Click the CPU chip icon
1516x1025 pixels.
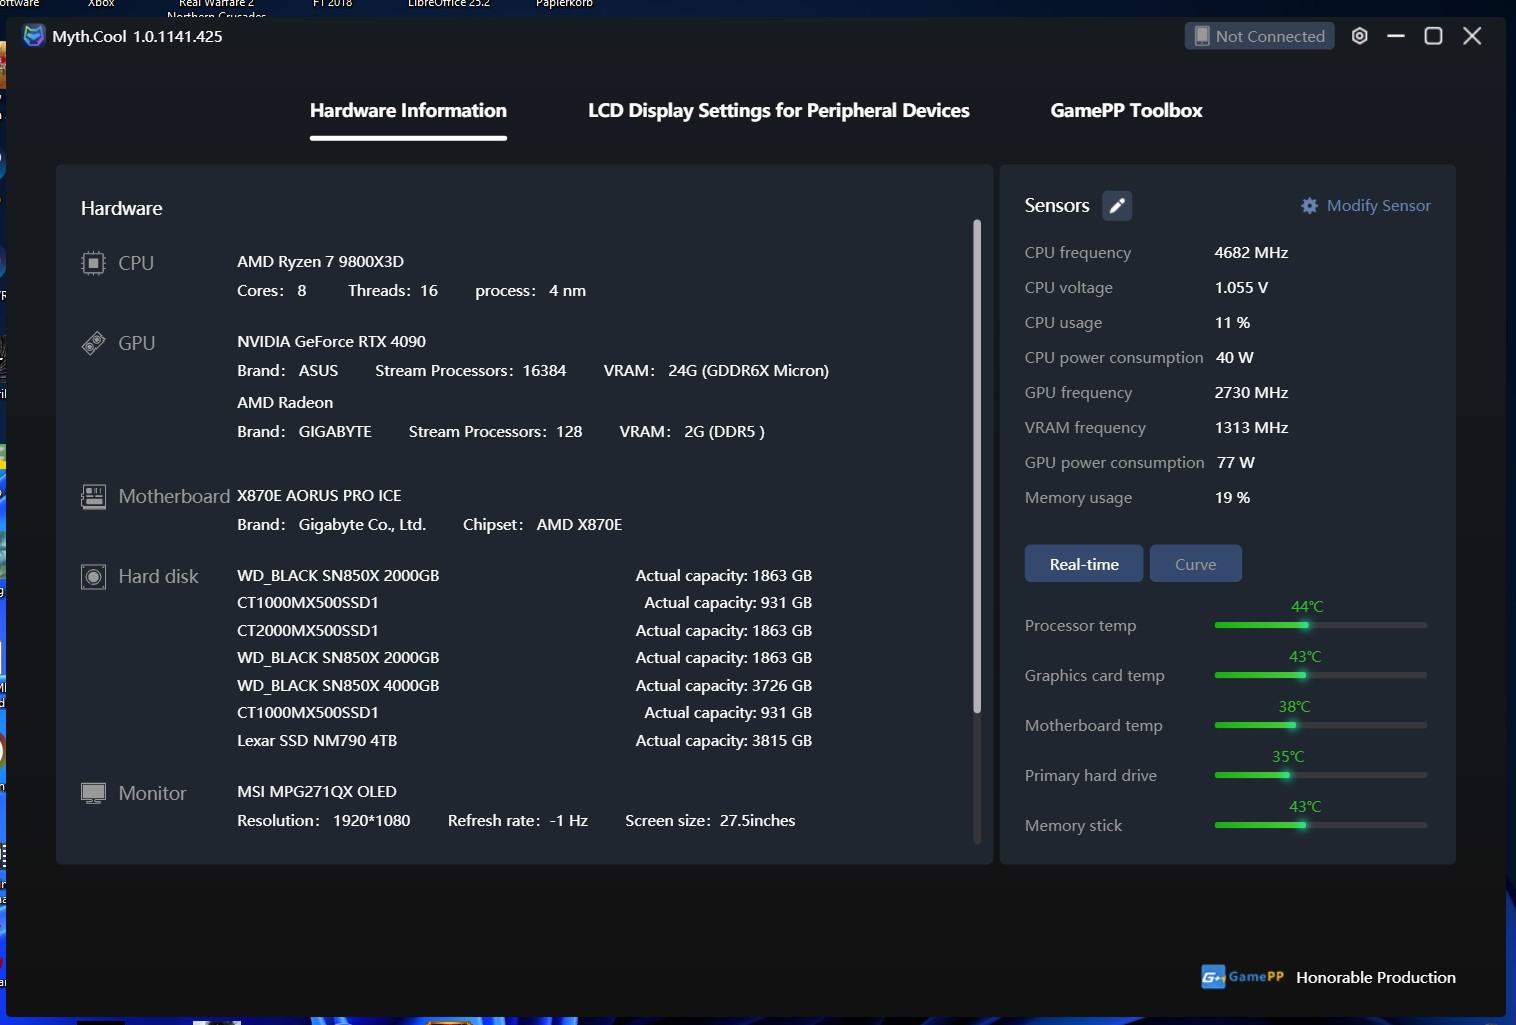93,263
